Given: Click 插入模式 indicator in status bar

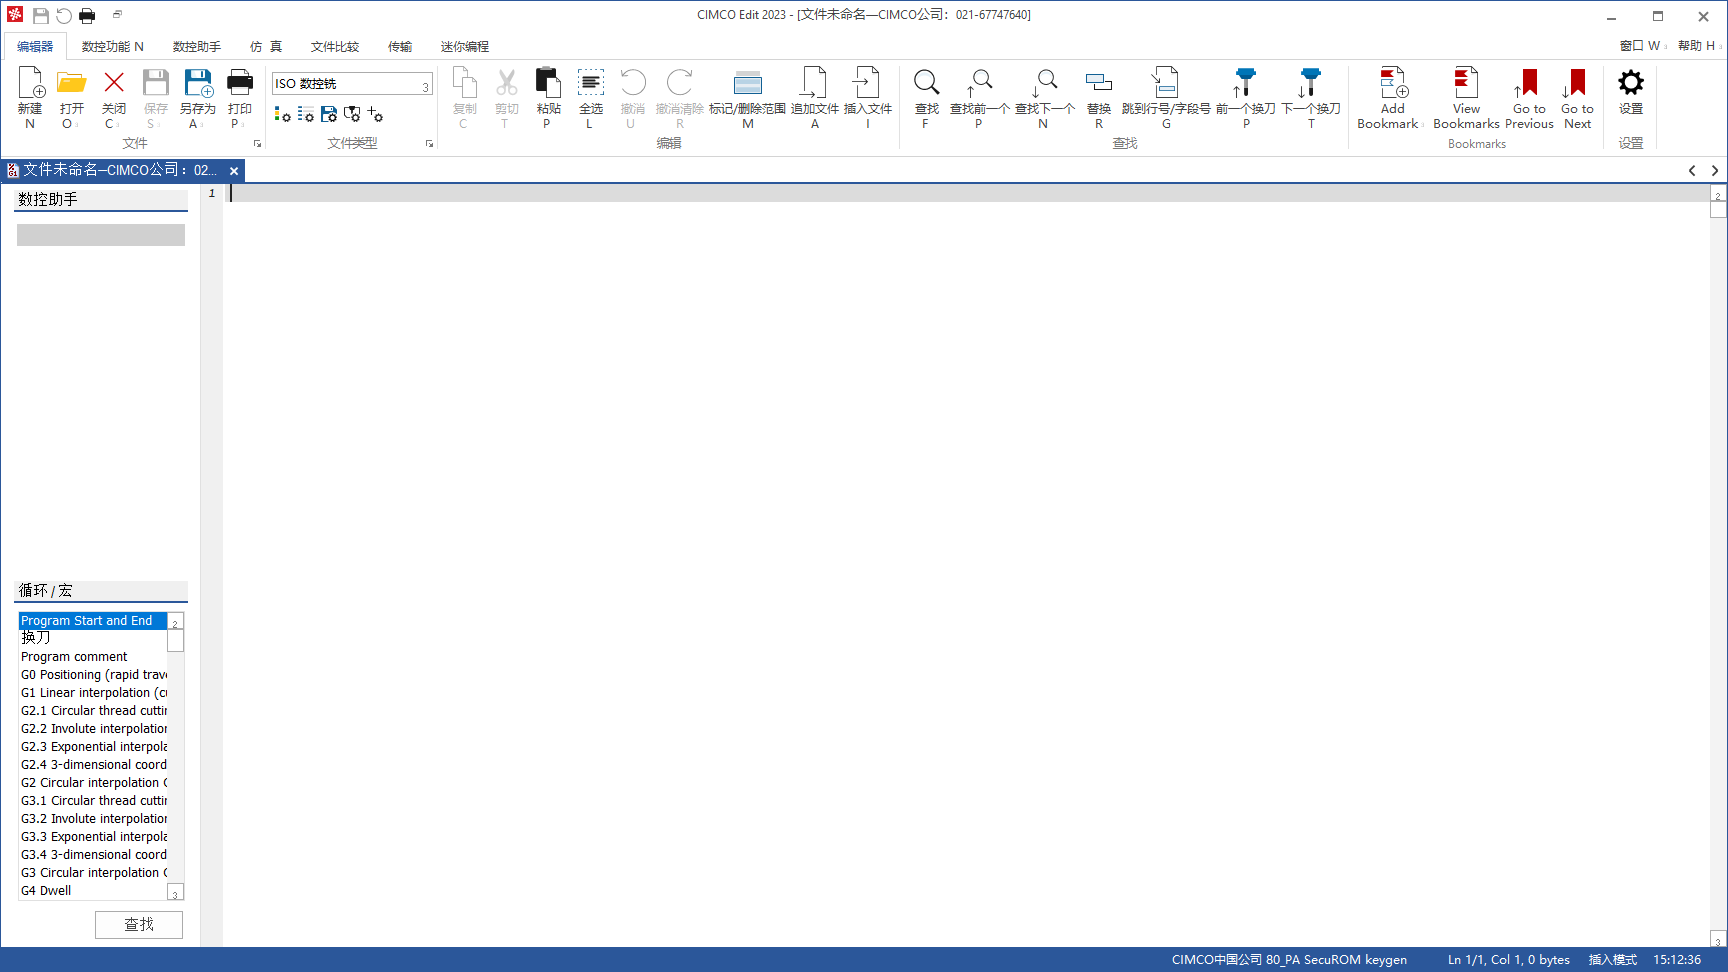Looking at the screenshot, I should pos(1612,960).
